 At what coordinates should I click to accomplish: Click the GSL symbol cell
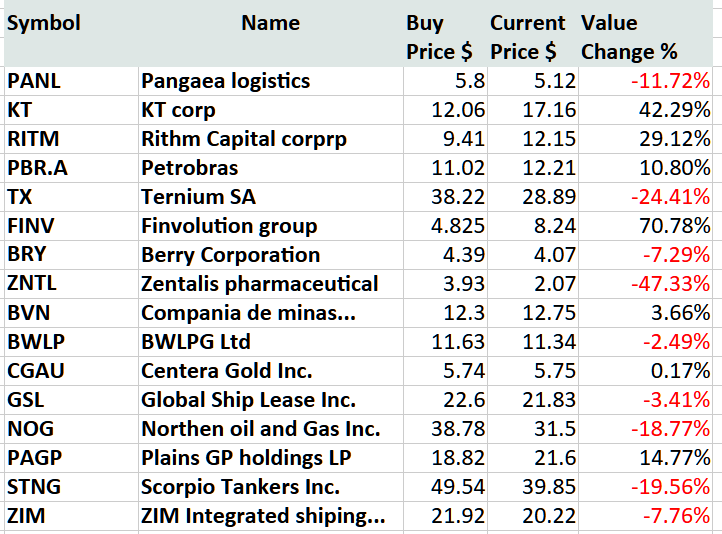25,400
